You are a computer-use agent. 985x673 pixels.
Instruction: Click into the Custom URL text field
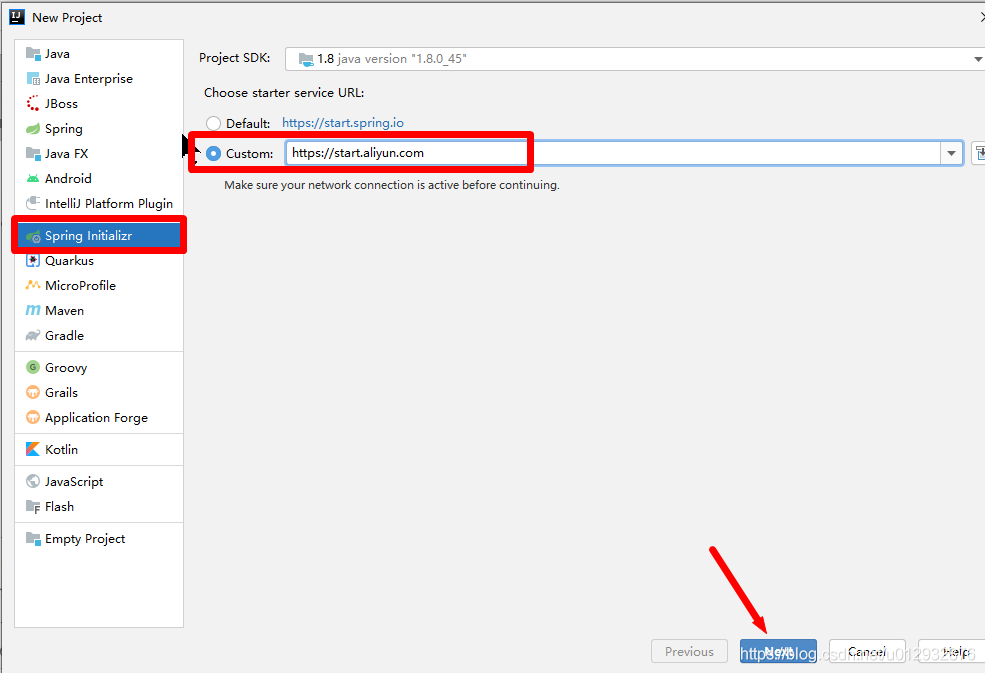tap(613, 153)
